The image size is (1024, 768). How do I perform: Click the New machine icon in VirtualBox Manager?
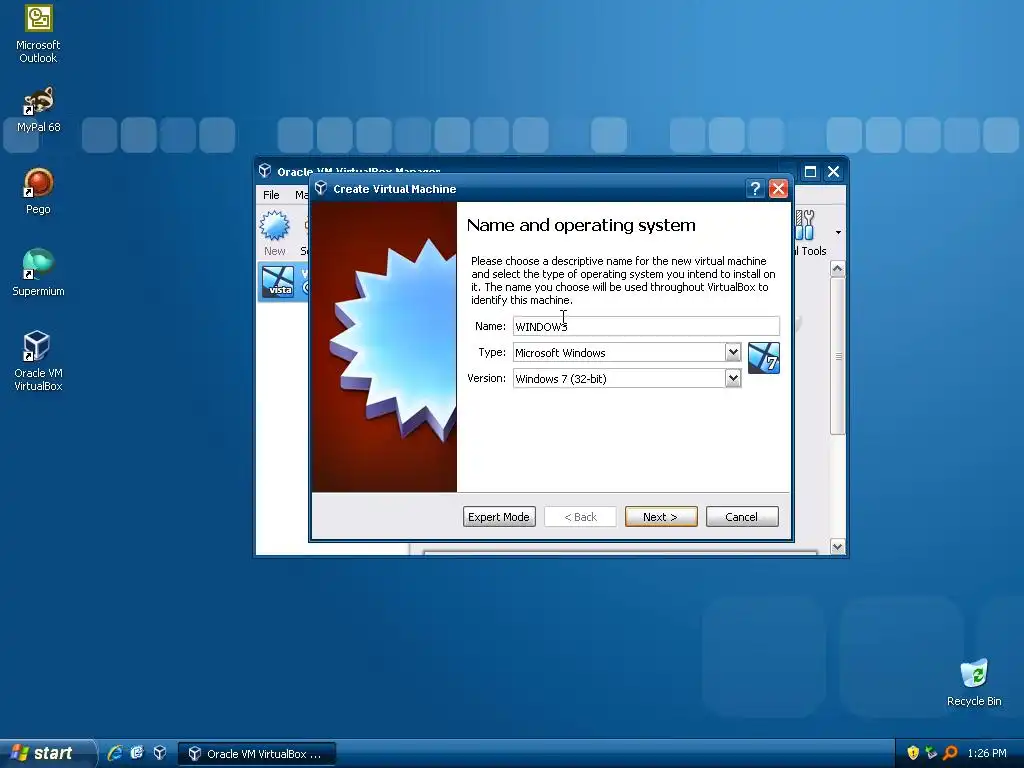[x=274, y=232]
